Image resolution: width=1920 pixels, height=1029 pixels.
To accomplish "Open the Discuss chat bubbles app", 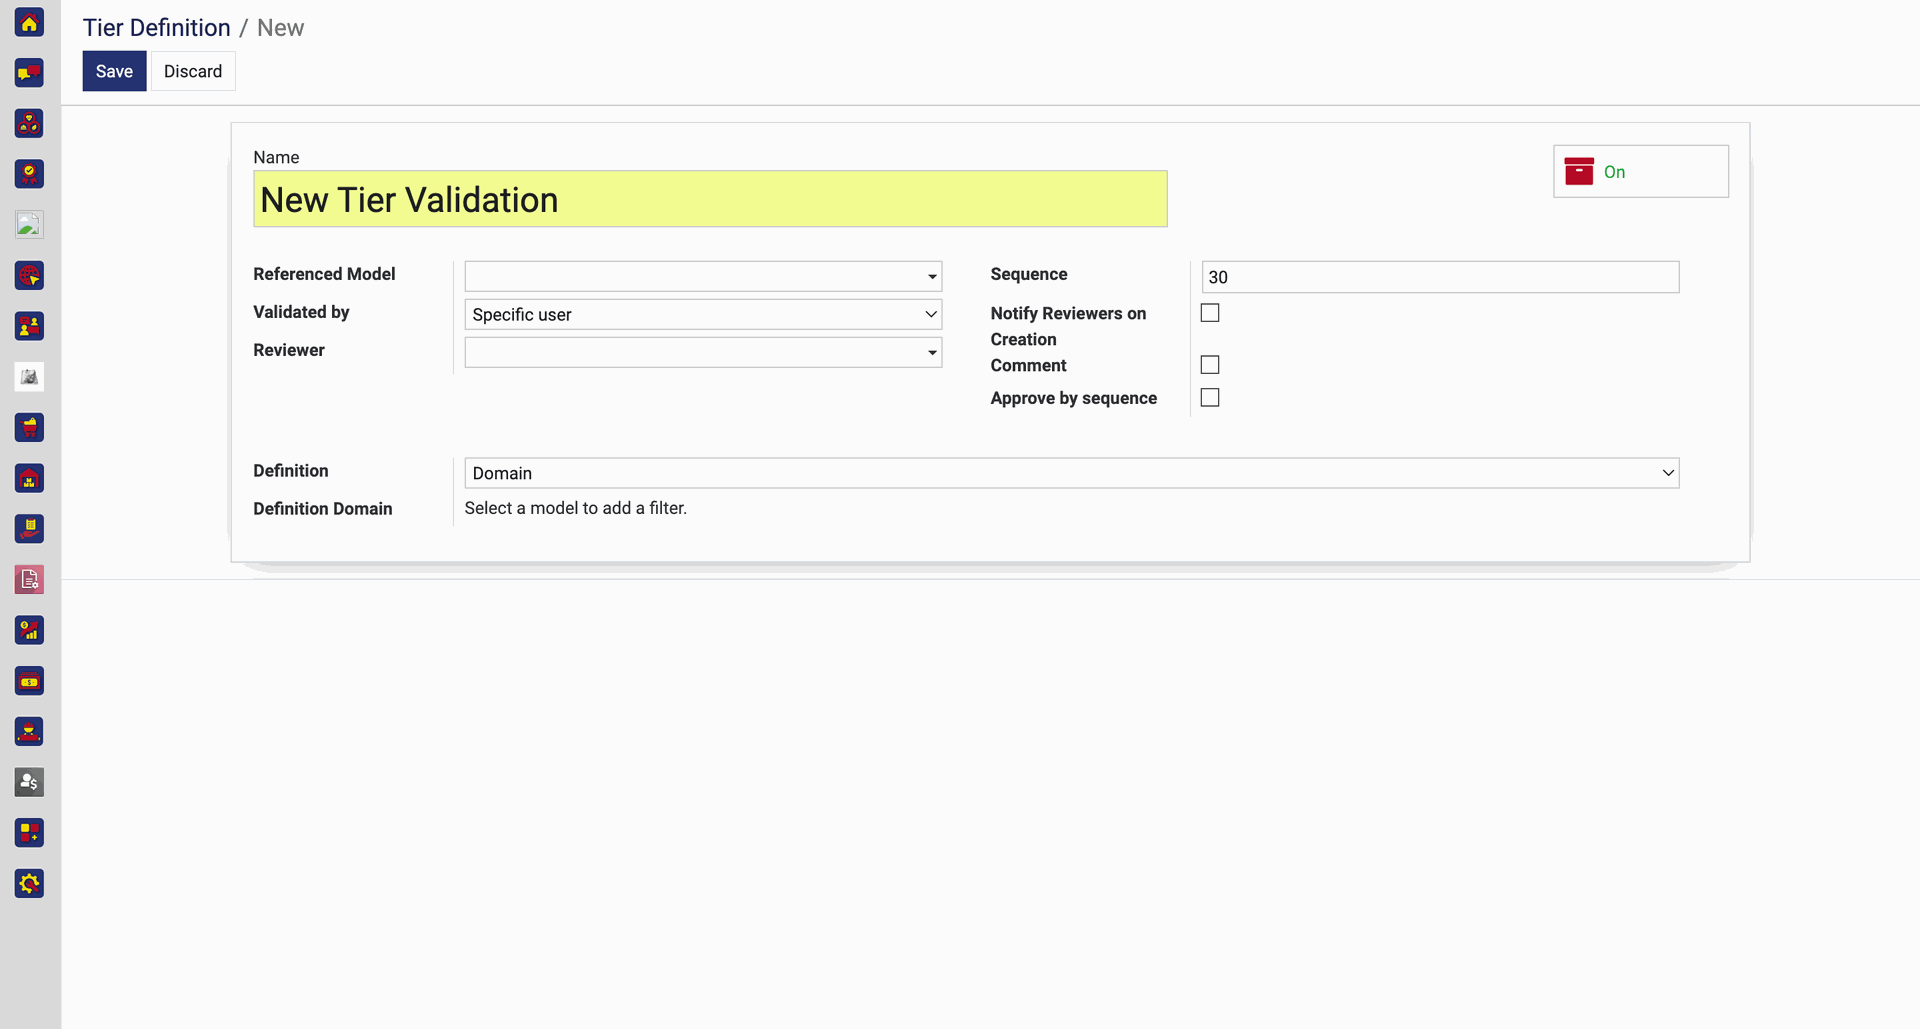I will click(x=29, y=73).
